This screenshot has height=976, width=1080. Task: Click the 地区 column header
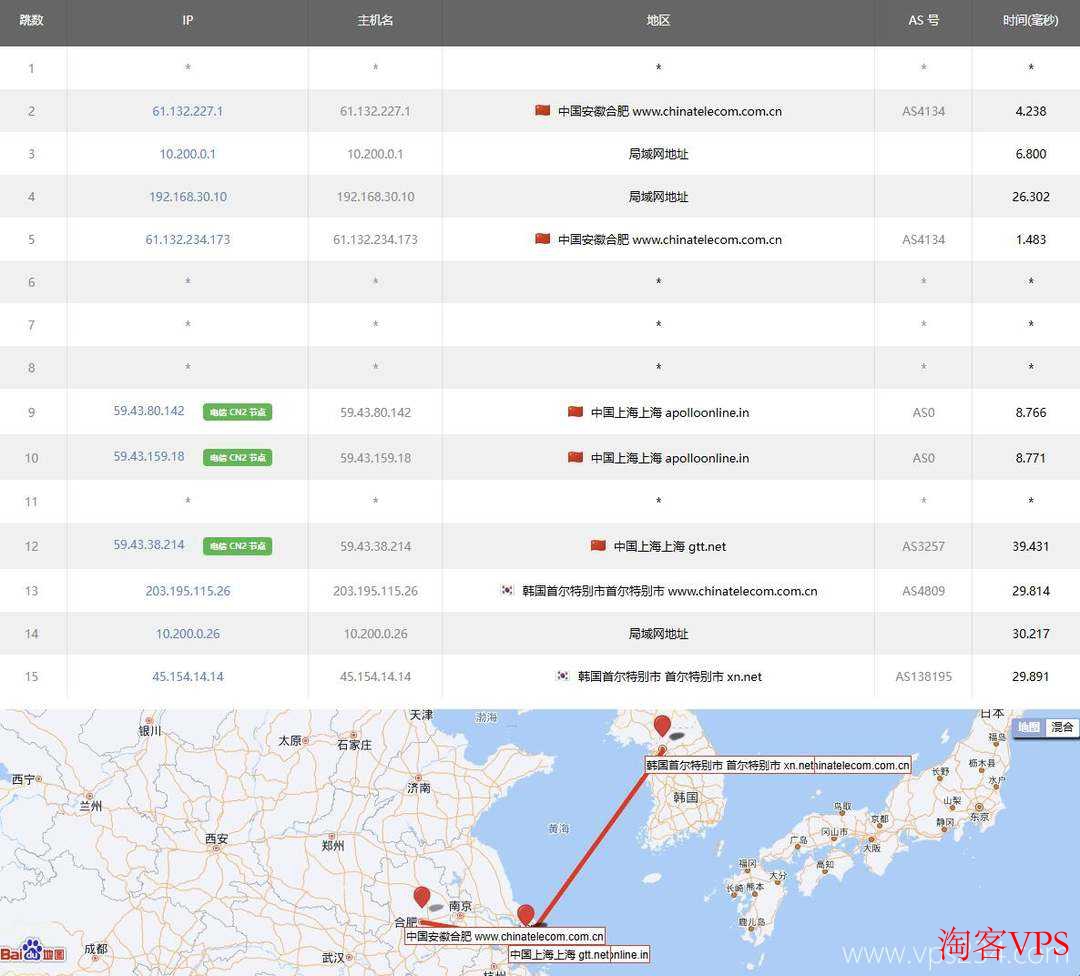point(658,21)
